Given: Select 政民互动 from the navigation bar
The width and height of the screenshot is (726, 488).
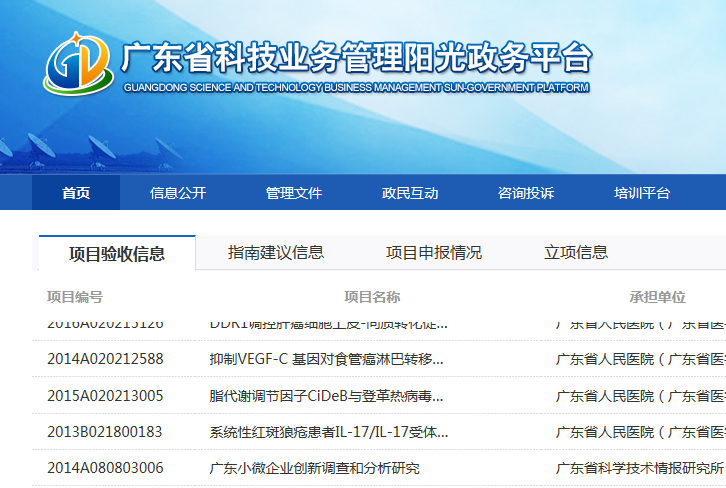Looking at the screenshot, I should [x=410, y=193].
